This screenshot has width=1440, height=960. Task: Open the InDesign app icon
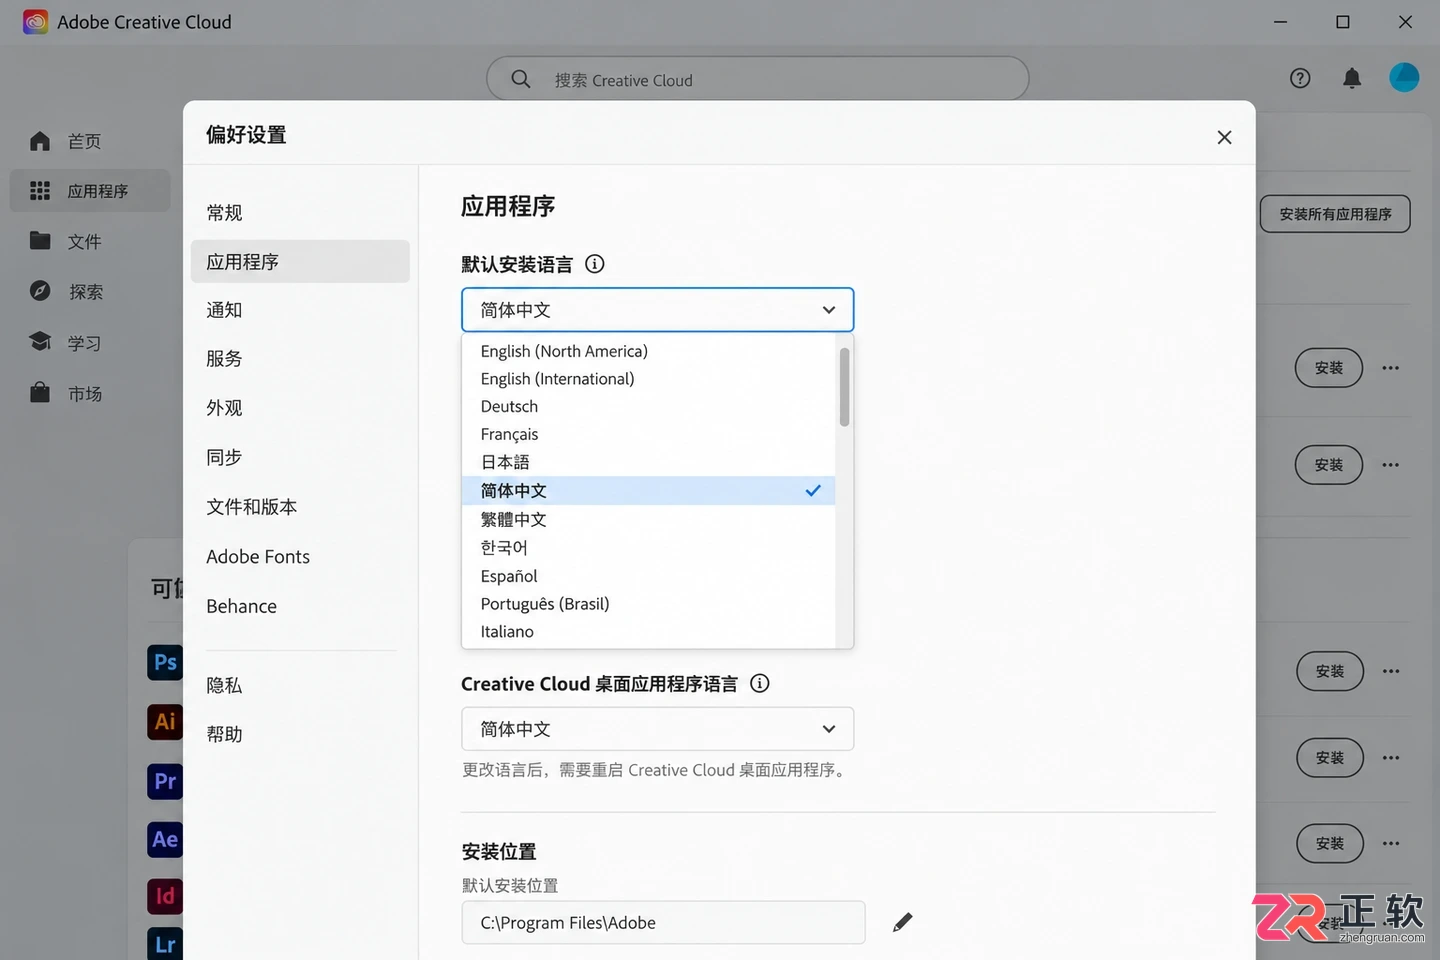pyautogui.click(x=165, y=896)
